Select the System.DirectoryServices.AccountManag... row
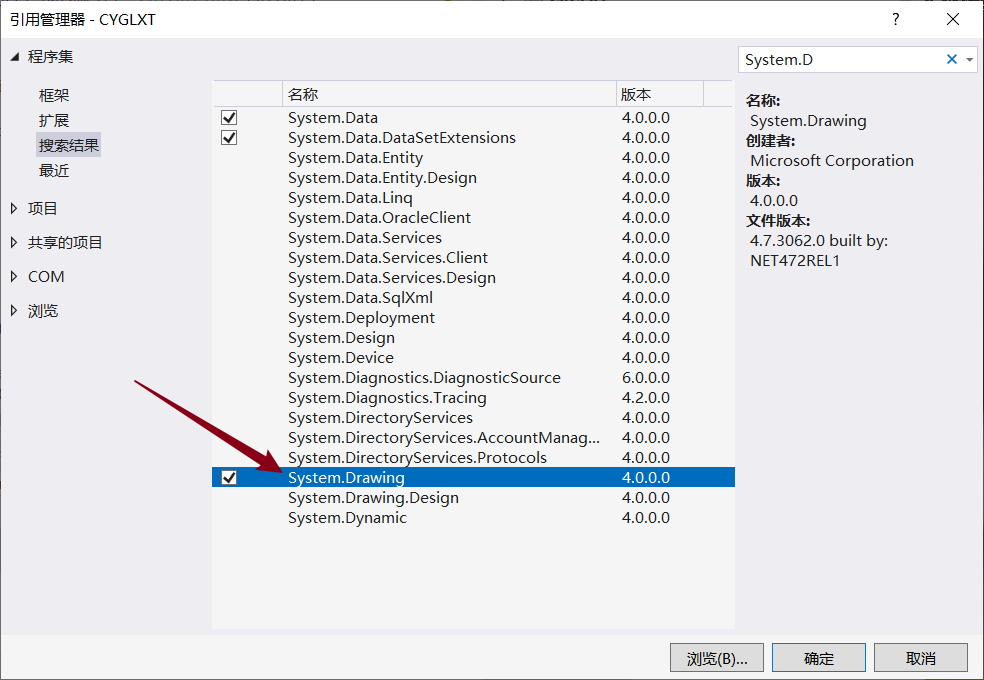Image resolution: width=984 pixels, height=680 pixels. pos(473,438)
